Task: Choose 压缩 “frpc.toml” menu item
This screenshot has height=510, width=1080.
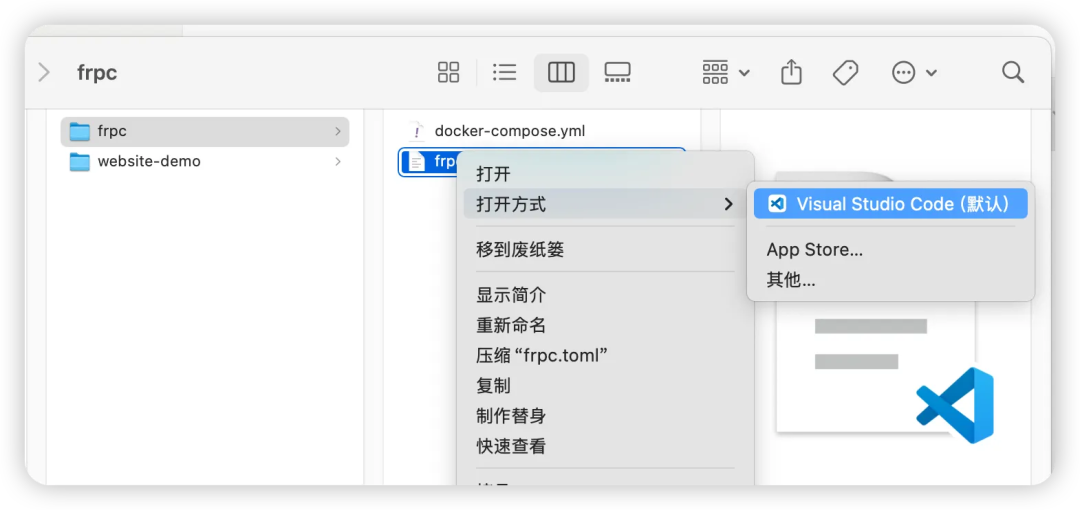Action: point(605,356)
